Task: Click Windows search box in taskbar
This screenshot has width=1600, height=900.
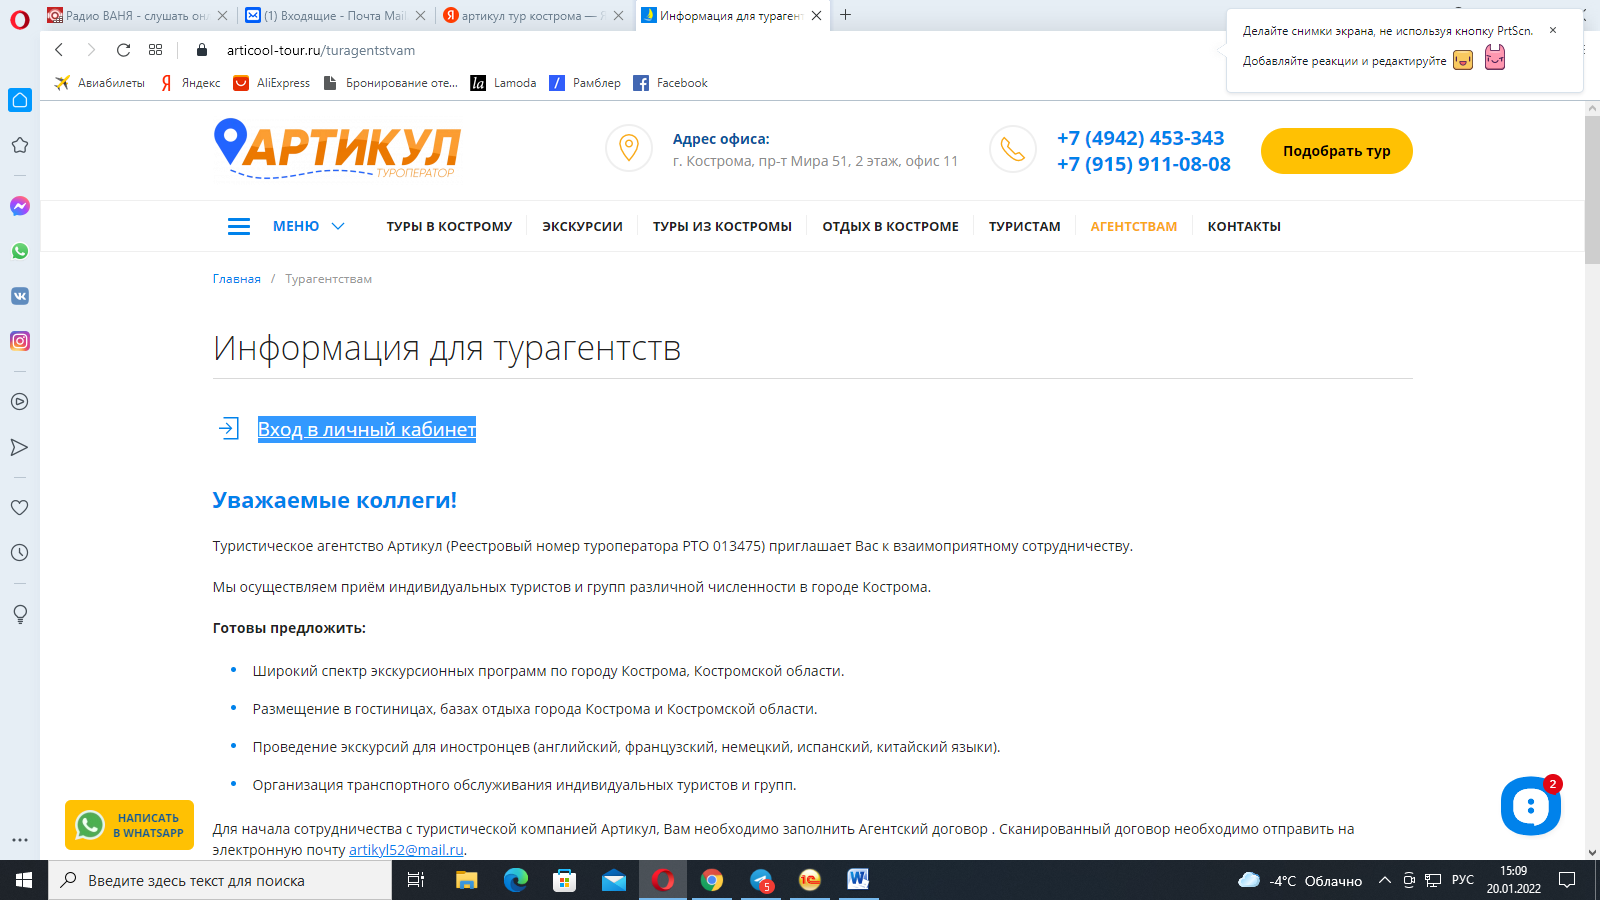Action: tap(220, 880)
